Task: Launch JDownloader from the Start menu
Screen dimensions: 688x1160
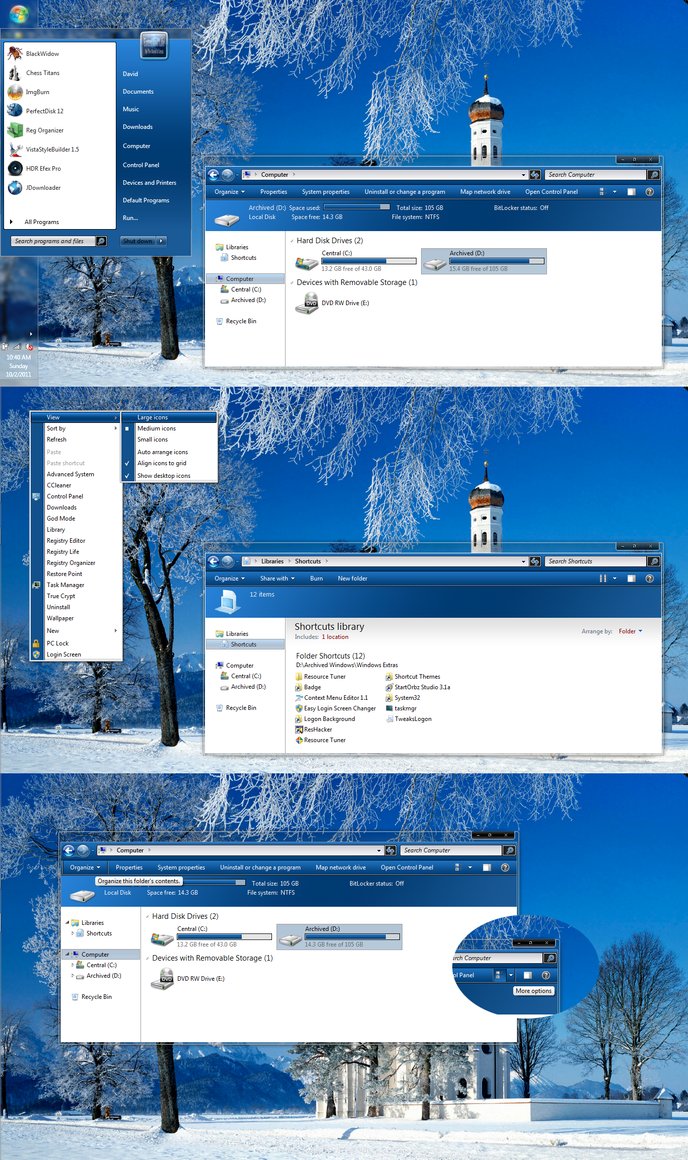Action: [41, 187]
